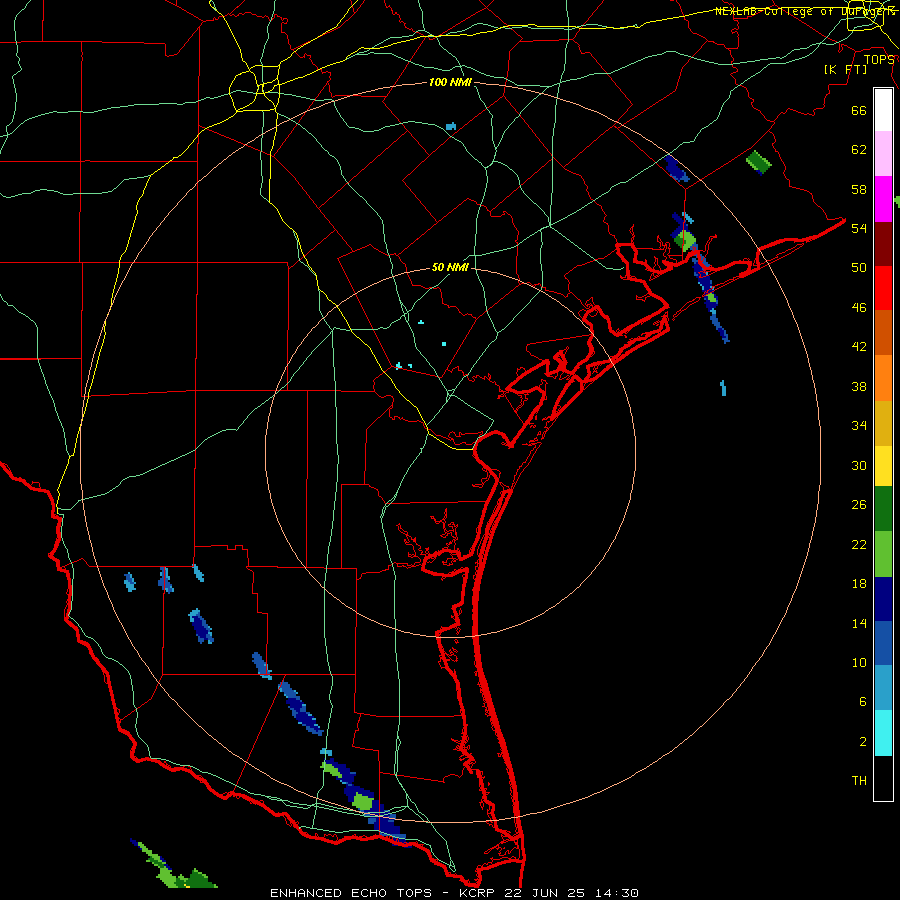Screen dimensions: 900x900
Task: Click the light pink 62 kft legend swatch
Action: click(883, 153)
